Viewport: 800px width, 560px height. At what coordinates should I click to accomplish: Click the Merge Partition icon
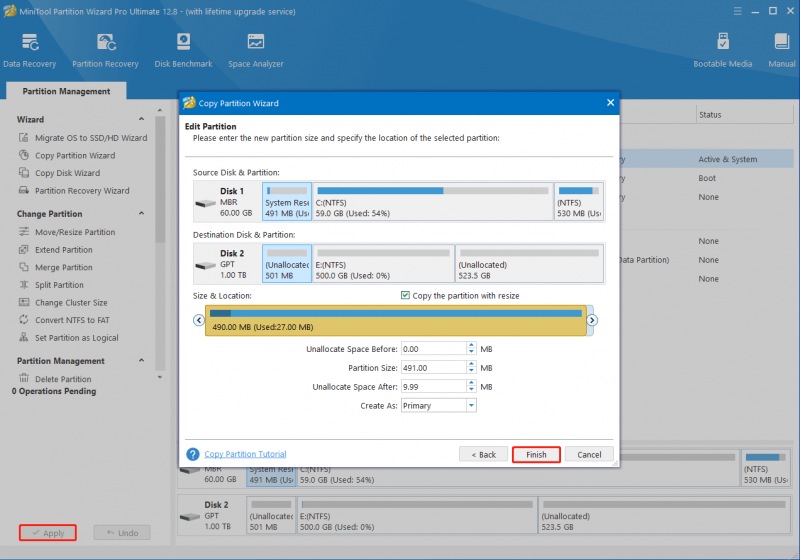point(23,267)
